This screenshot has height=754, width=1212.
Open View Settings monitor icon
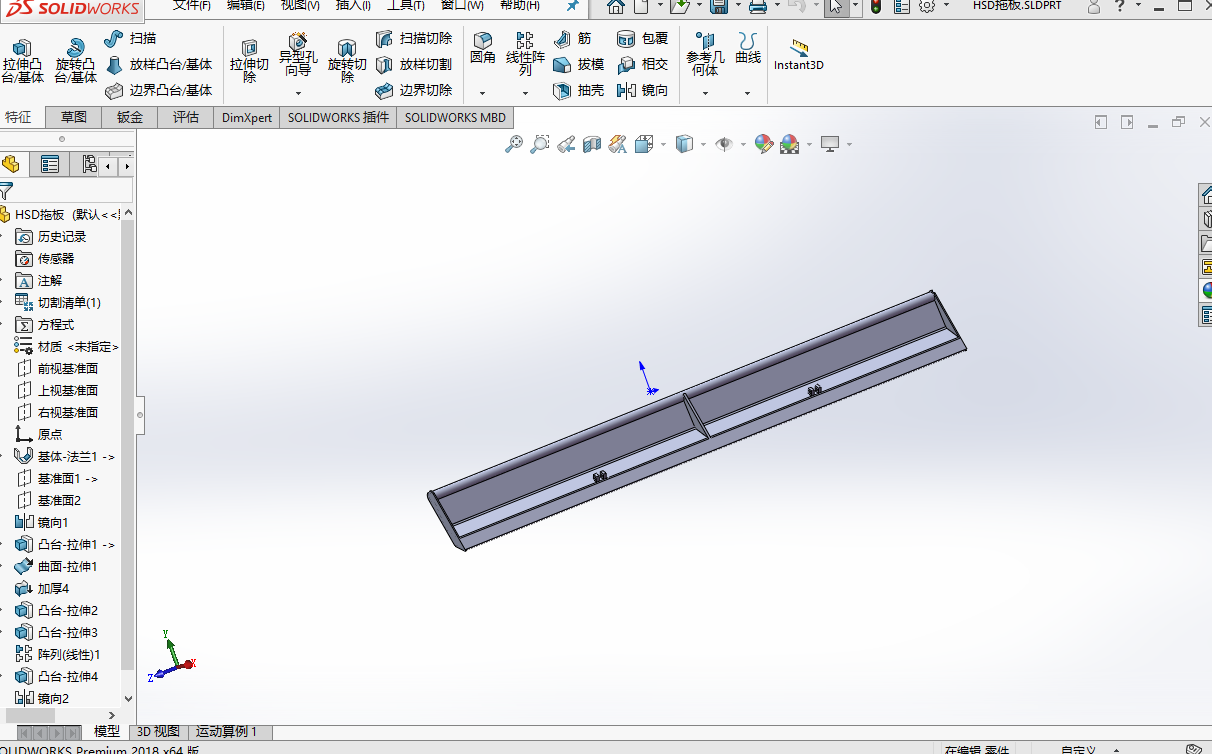pos(830,144)
